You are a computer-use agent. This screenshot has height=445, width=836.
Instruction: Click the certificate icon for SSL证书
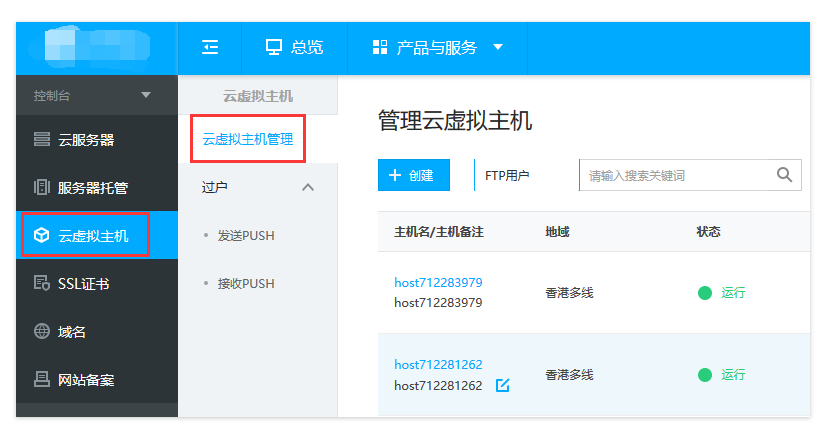[x=42, y=283]
